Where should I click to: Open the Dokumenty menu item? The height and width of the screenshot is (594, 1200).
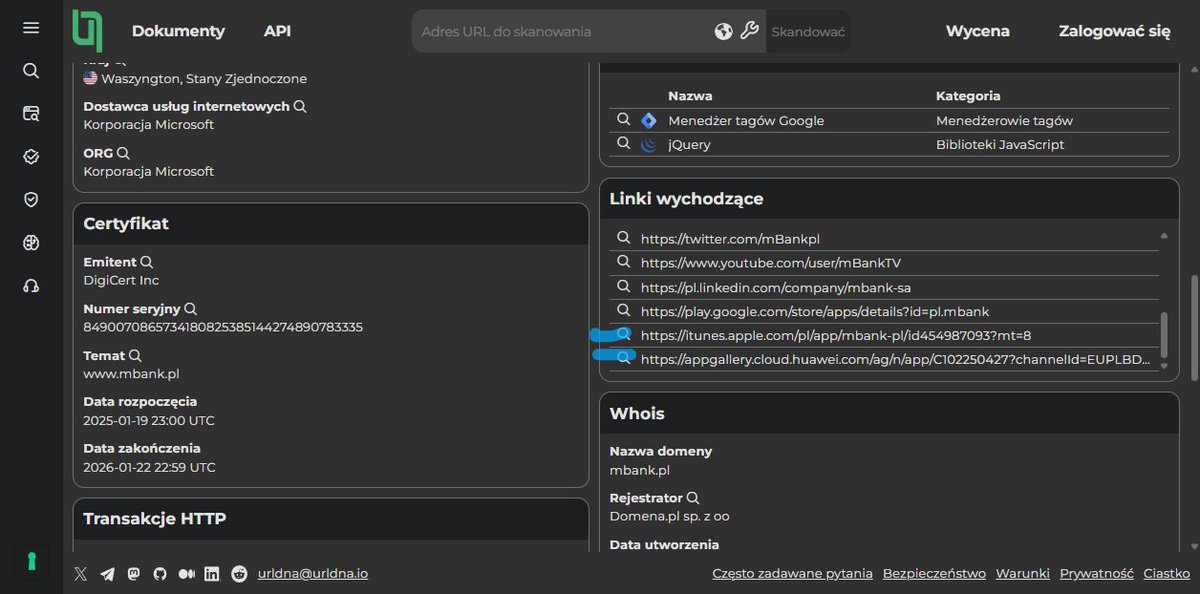[178, 31]
